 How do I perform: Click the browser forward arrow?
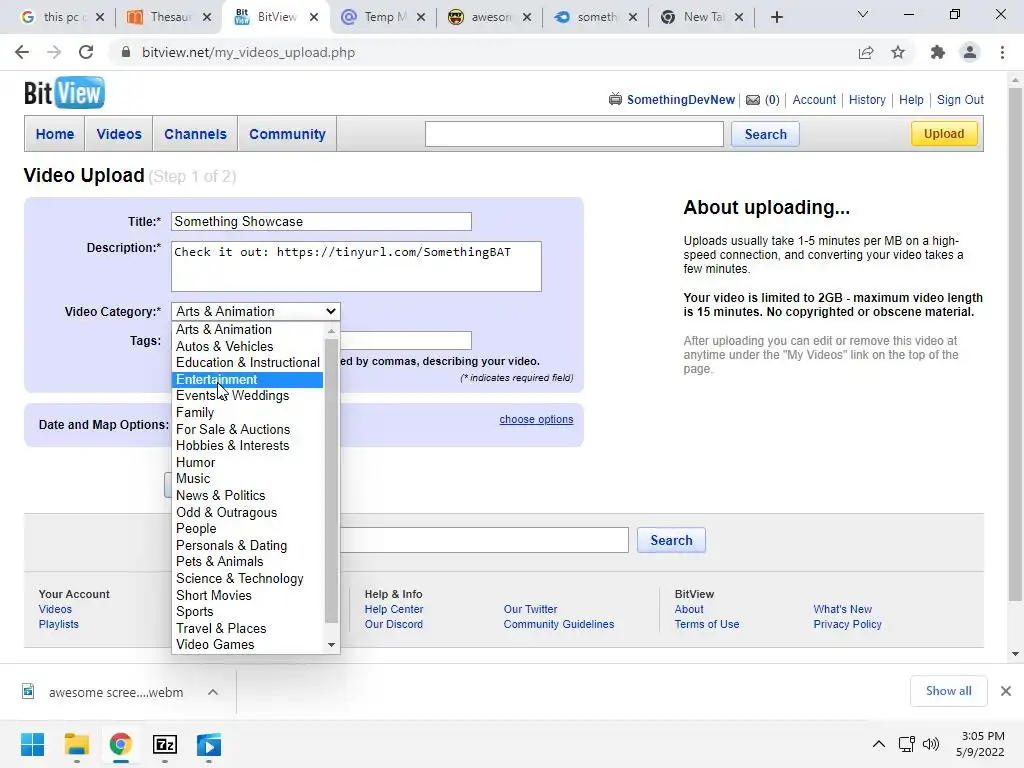tap(54, 52)
